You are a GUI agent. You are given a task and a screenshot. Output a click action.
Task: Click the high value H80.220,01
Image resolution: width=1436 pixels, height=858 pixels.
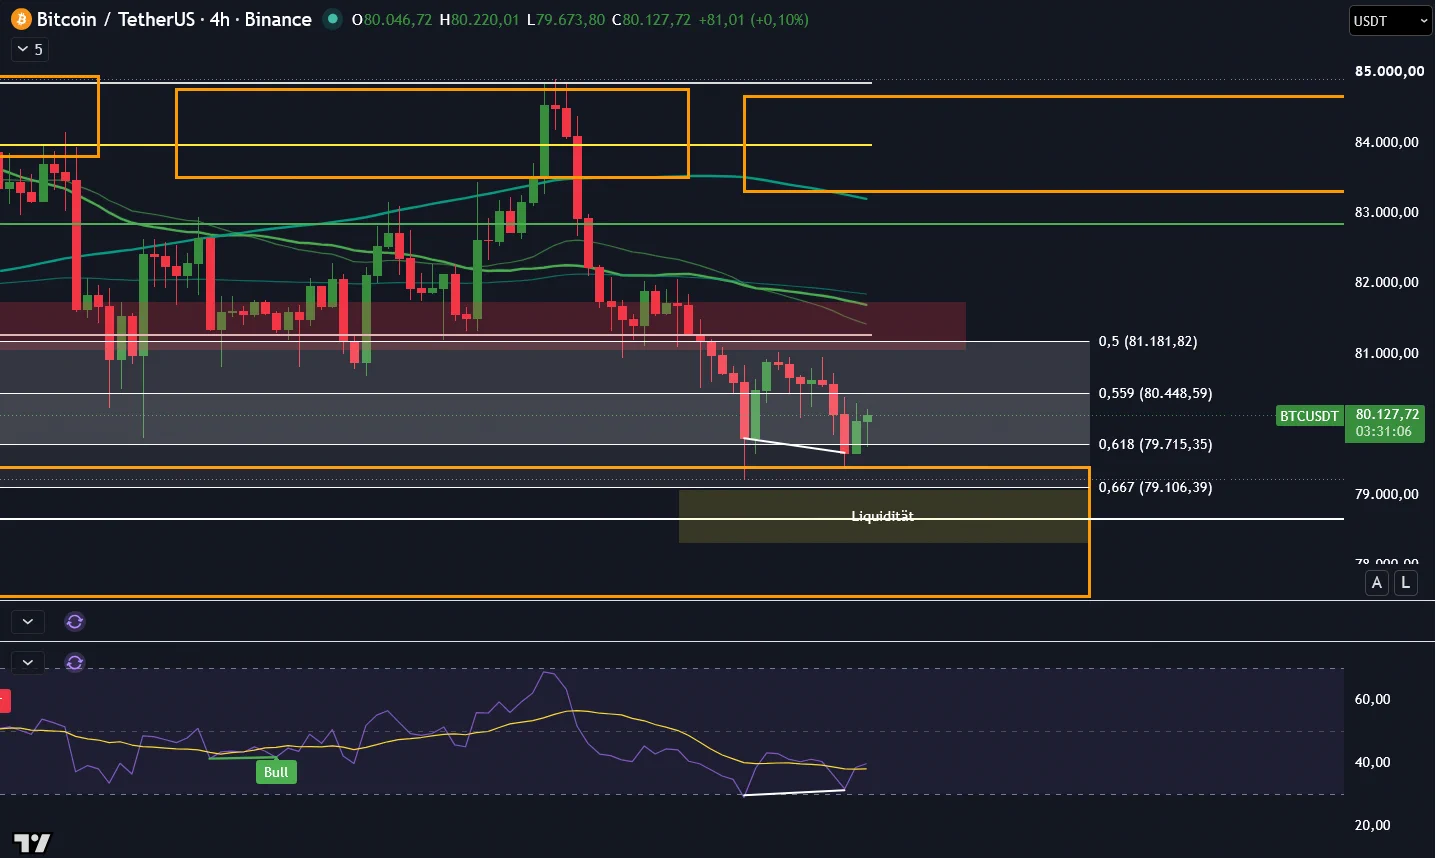click(480, 19)
